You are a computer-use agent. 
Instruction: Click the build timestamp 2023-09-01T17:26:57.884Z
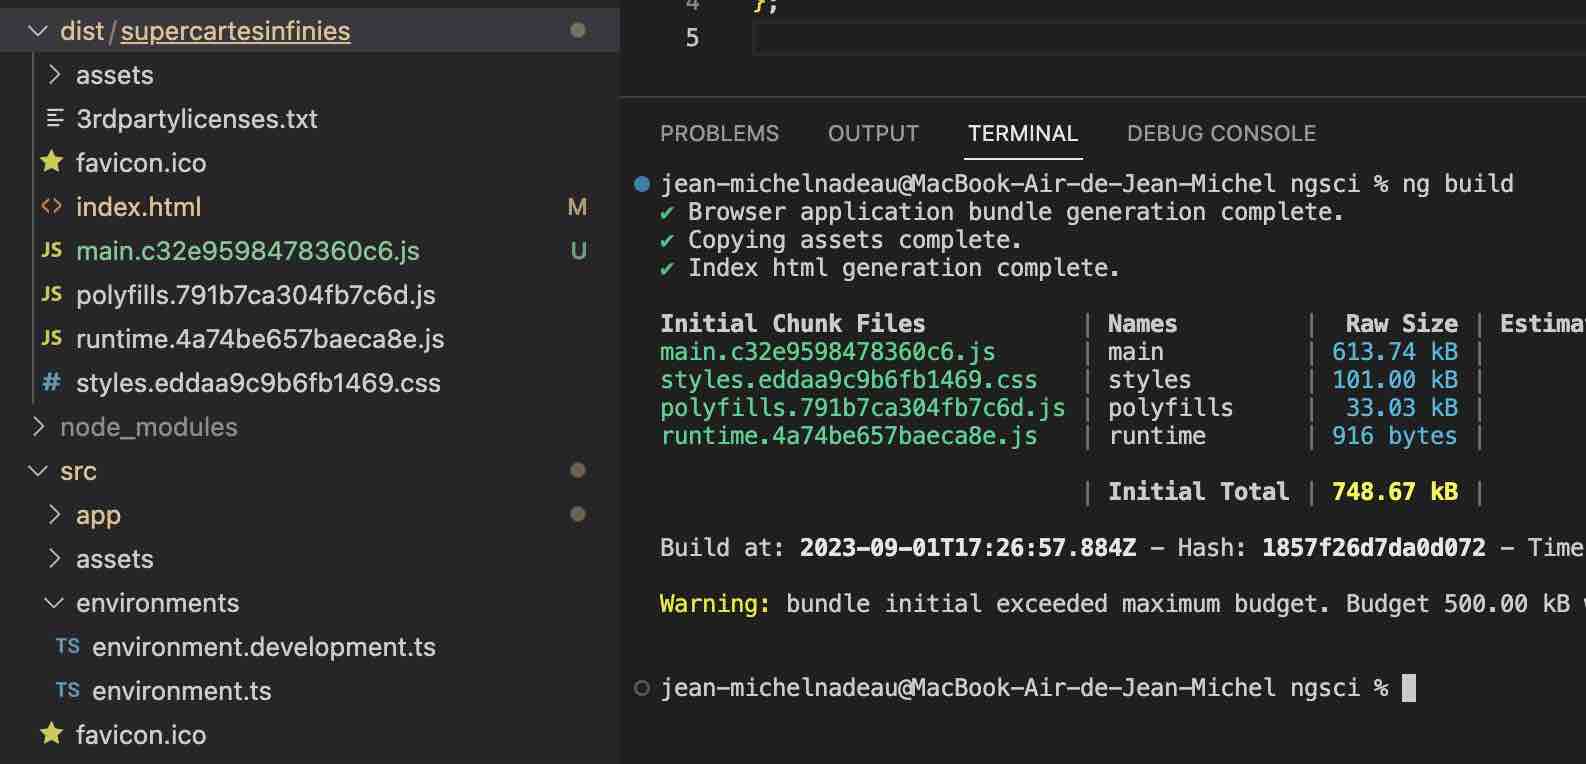(x=967, y=548)
